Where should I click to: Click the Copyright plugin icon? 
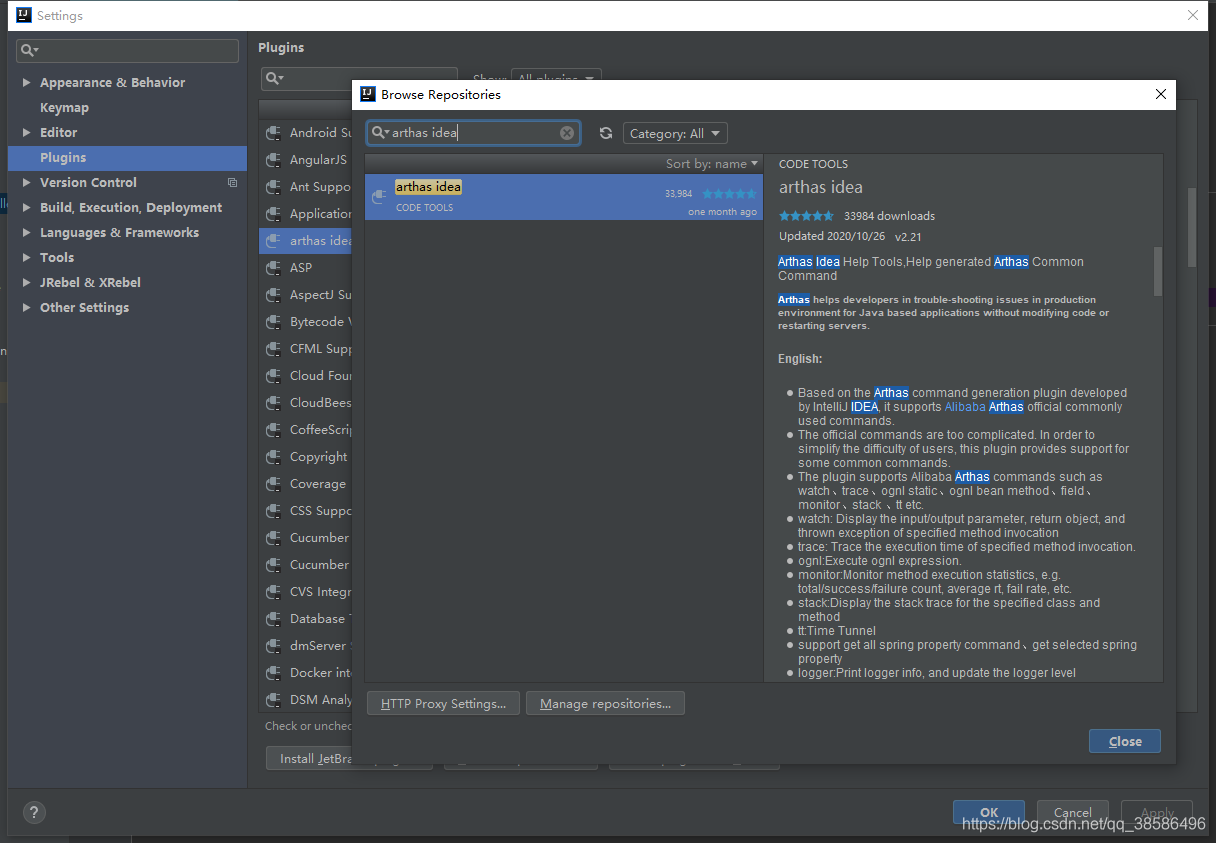(x=272, y=457)
